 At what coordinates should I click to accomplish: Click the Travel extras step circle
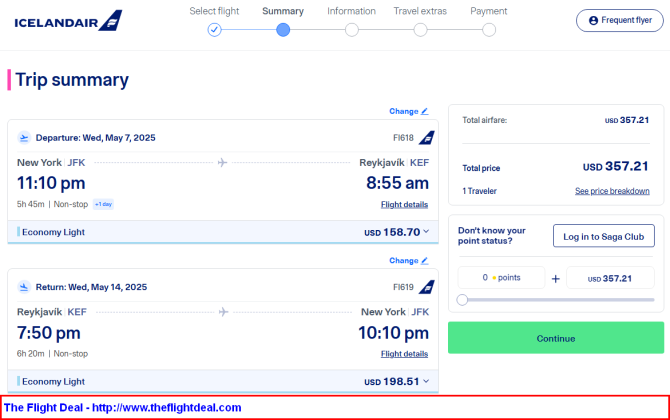point(420,30)
